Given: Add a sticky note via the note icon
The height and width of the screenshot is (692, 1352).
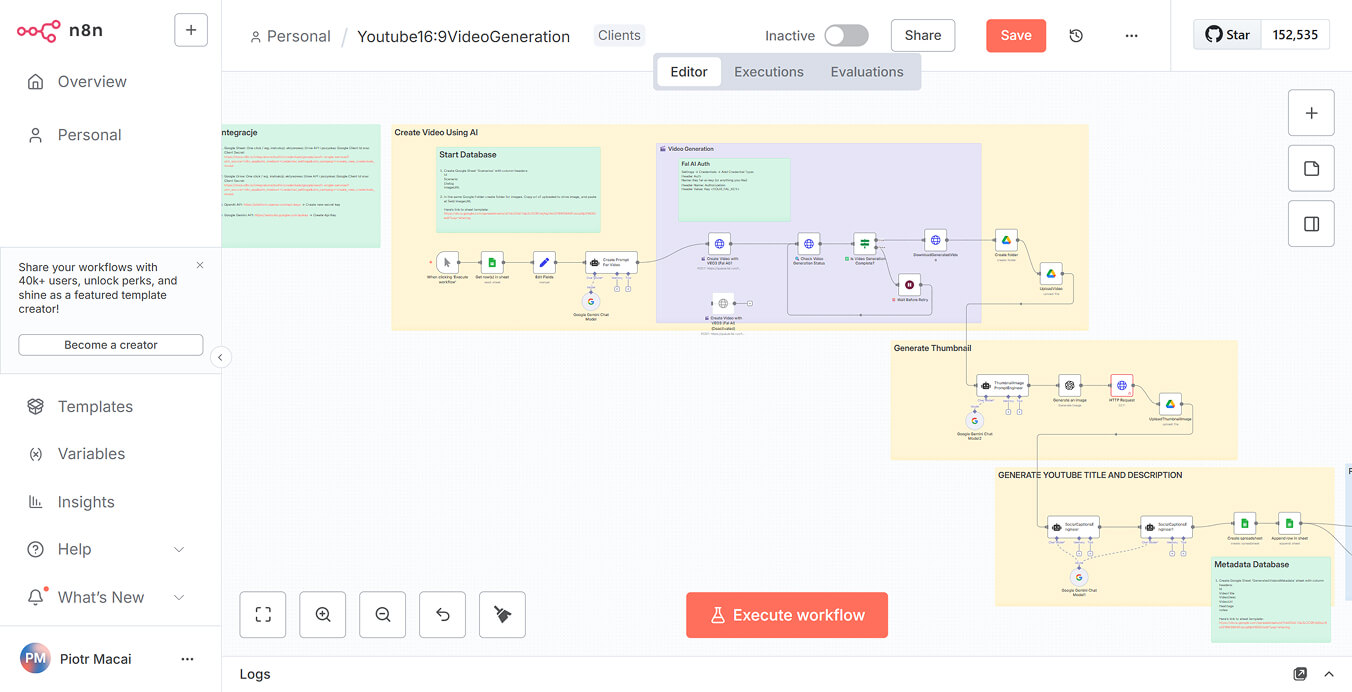Looking at the screenshot, I should coord(1311,168).
